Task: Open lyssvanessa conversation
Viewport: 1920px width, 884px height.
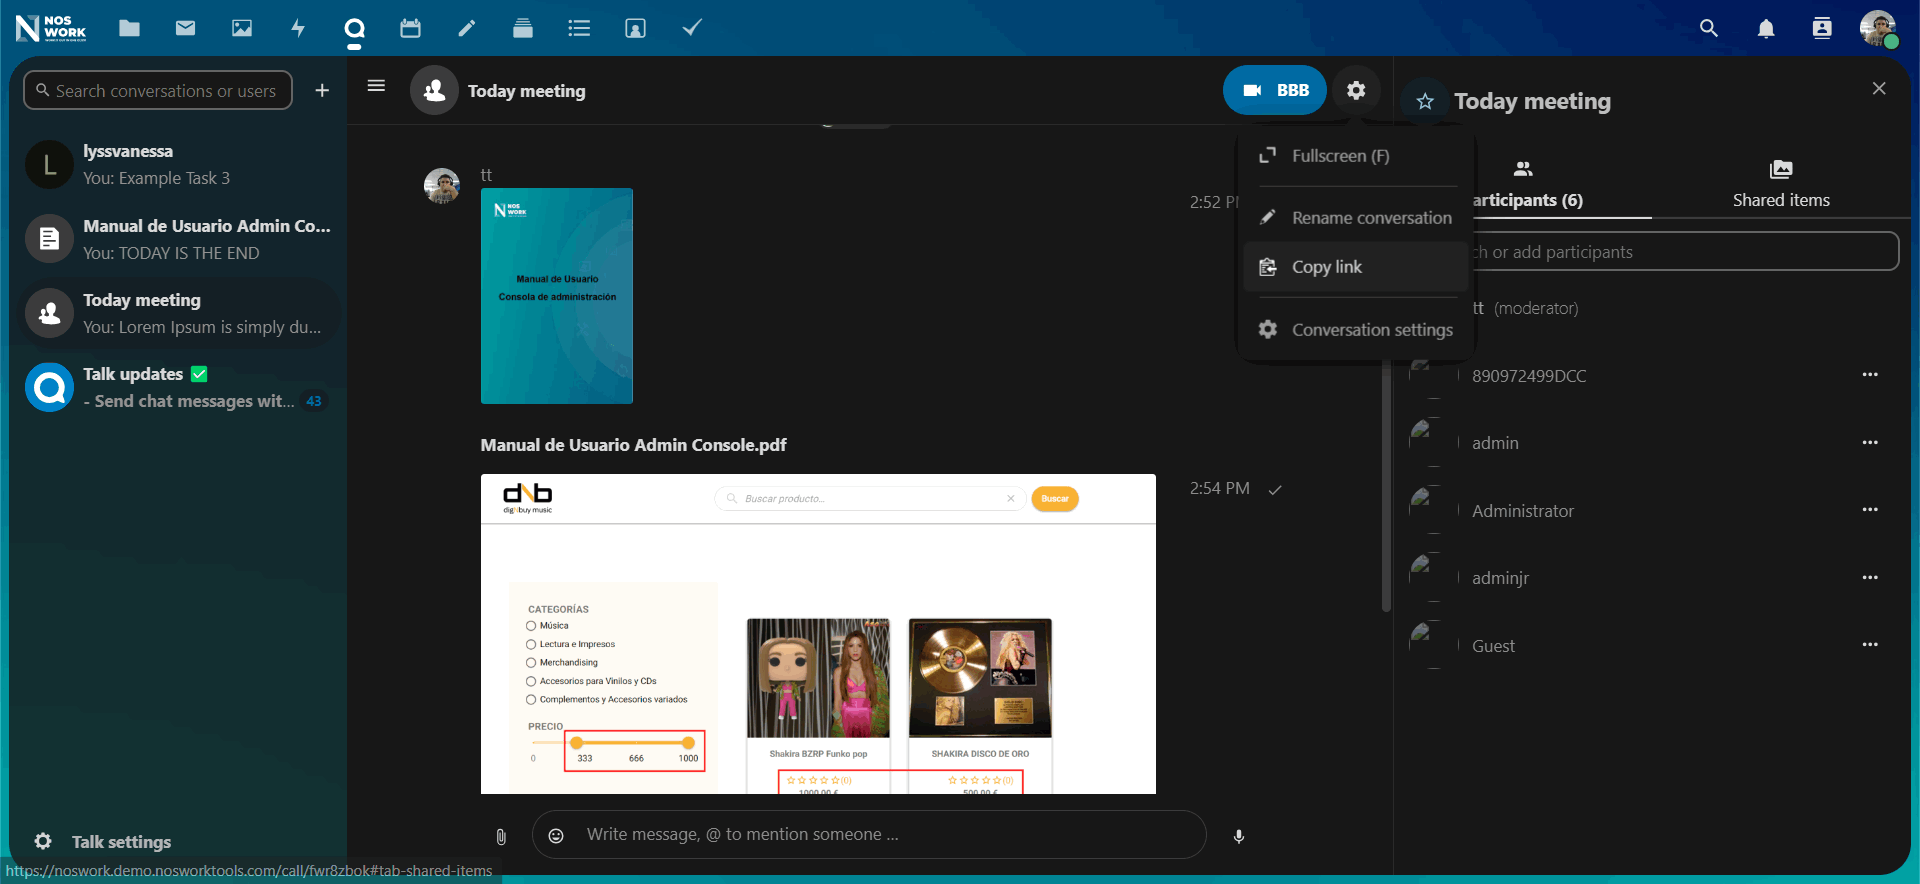Action: 180,164
